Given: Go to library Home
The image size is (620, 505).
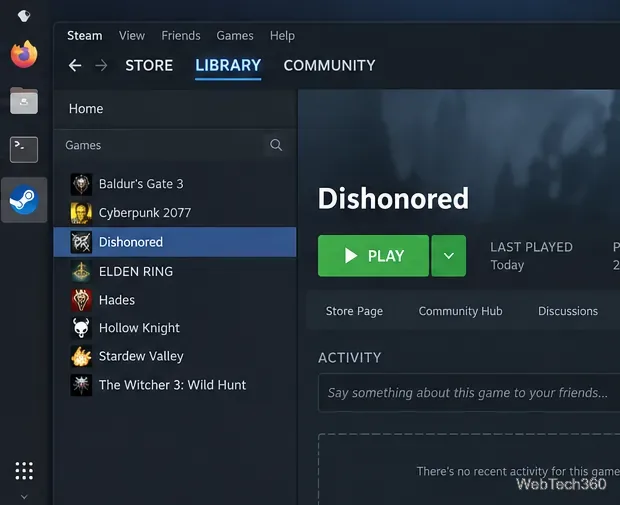Looking at the screenshot, I should tap(175, 109).
